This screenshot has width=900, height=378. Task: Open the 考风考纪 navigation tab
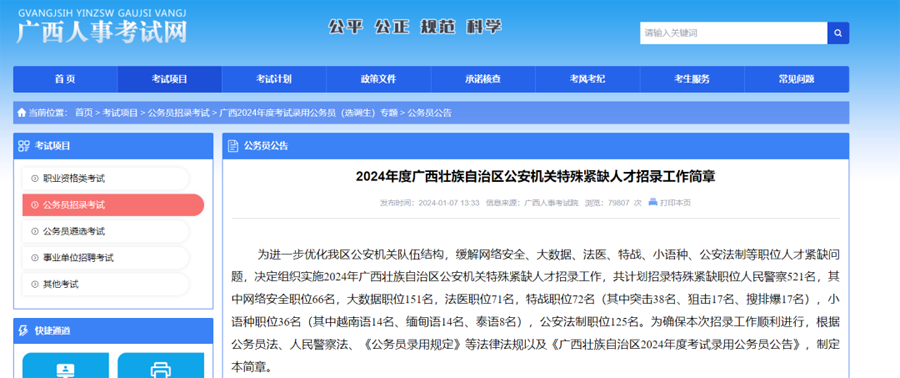[588, 80]
